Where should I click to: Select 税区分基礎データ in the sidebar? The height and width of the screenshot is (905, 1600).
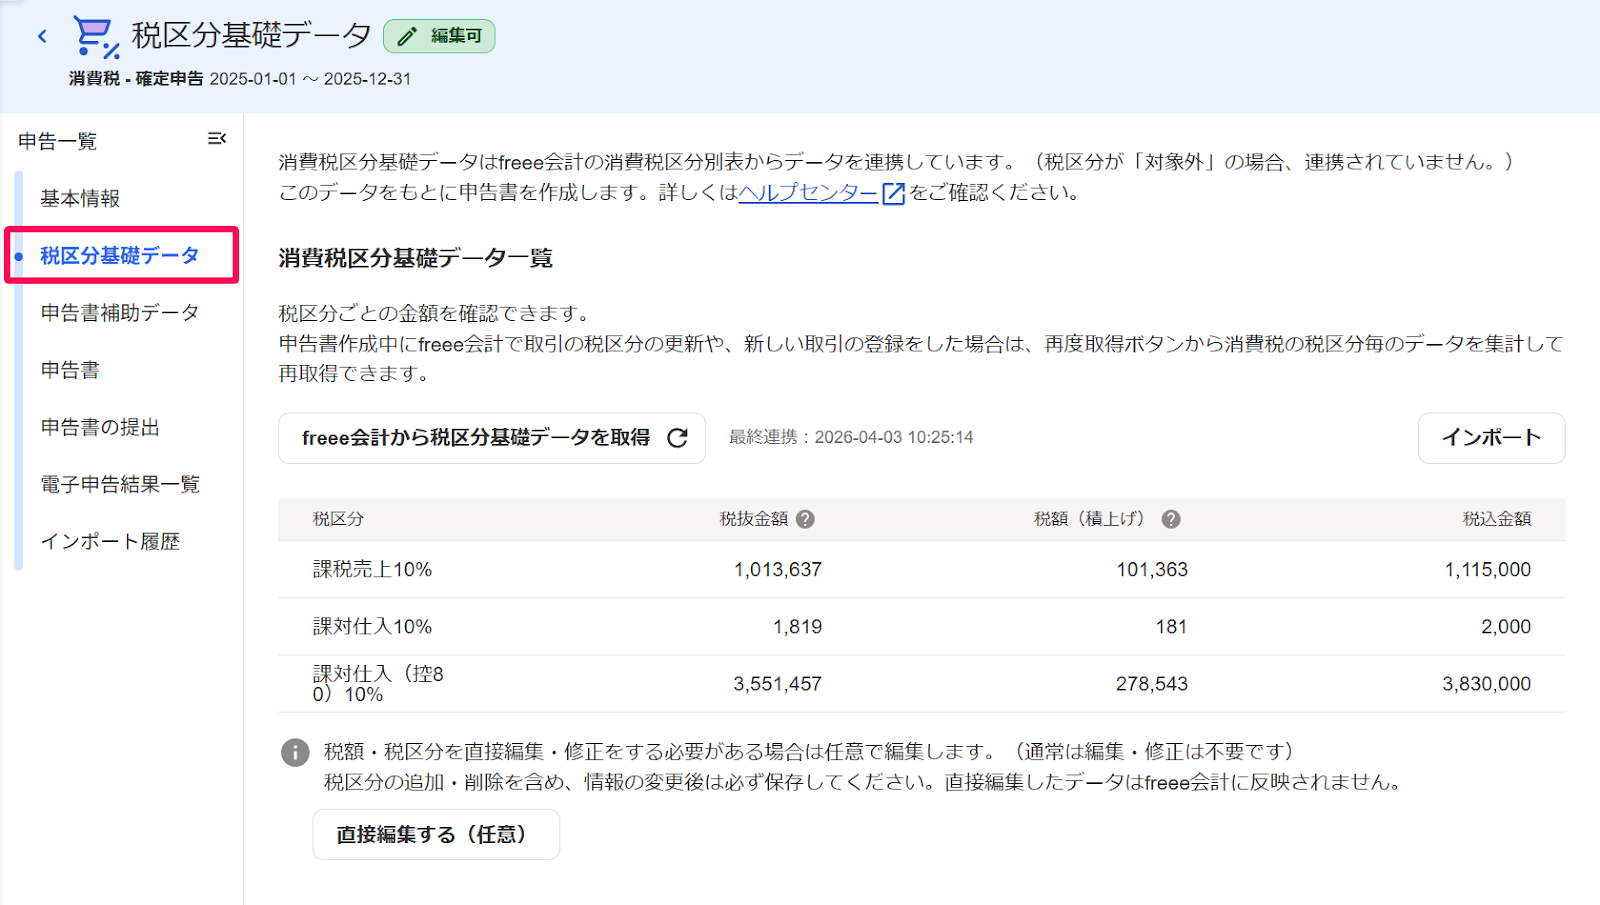click(120, 255)
